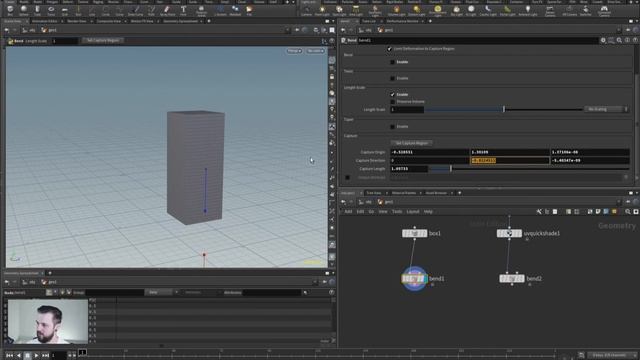This screenshot has width=640, height=360.
Task: Toggle the Preserve Volume checkbox
Action: (392, 102)
